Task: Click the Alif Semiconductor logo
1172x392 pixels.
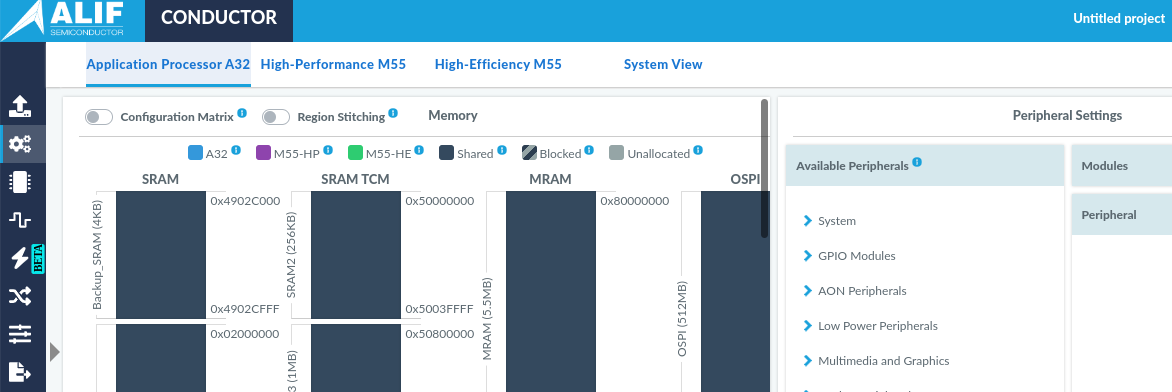Action: click(63, 19)
